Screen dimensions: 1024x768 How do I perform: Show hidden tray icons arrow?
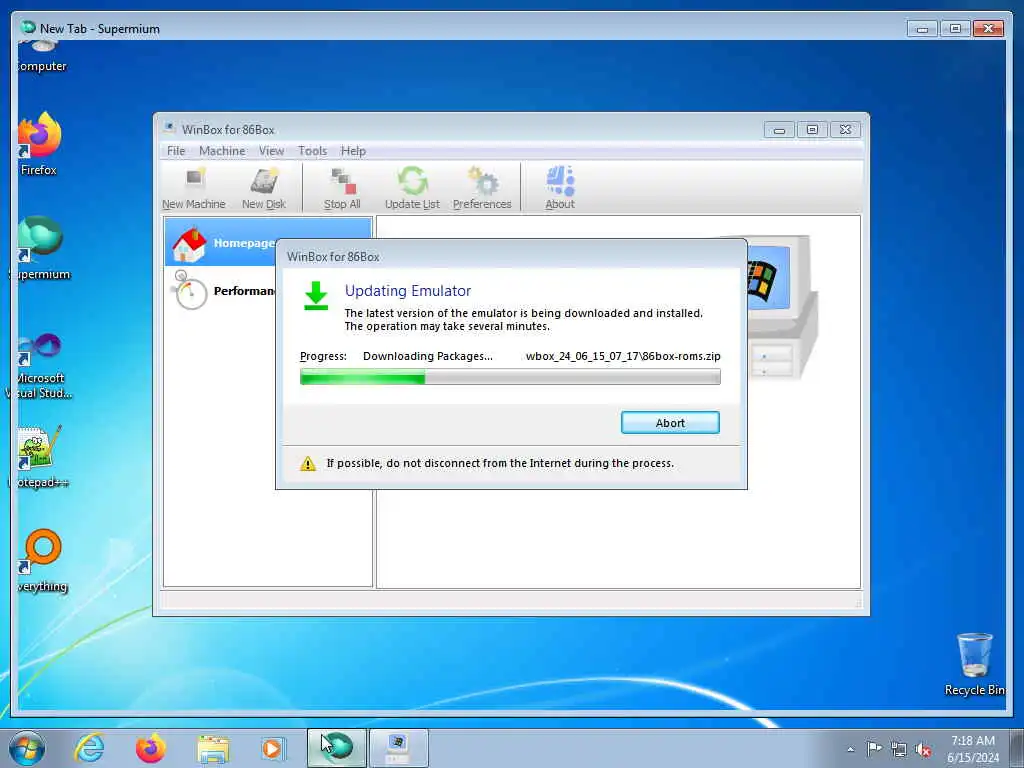click(x=850, y=749)
